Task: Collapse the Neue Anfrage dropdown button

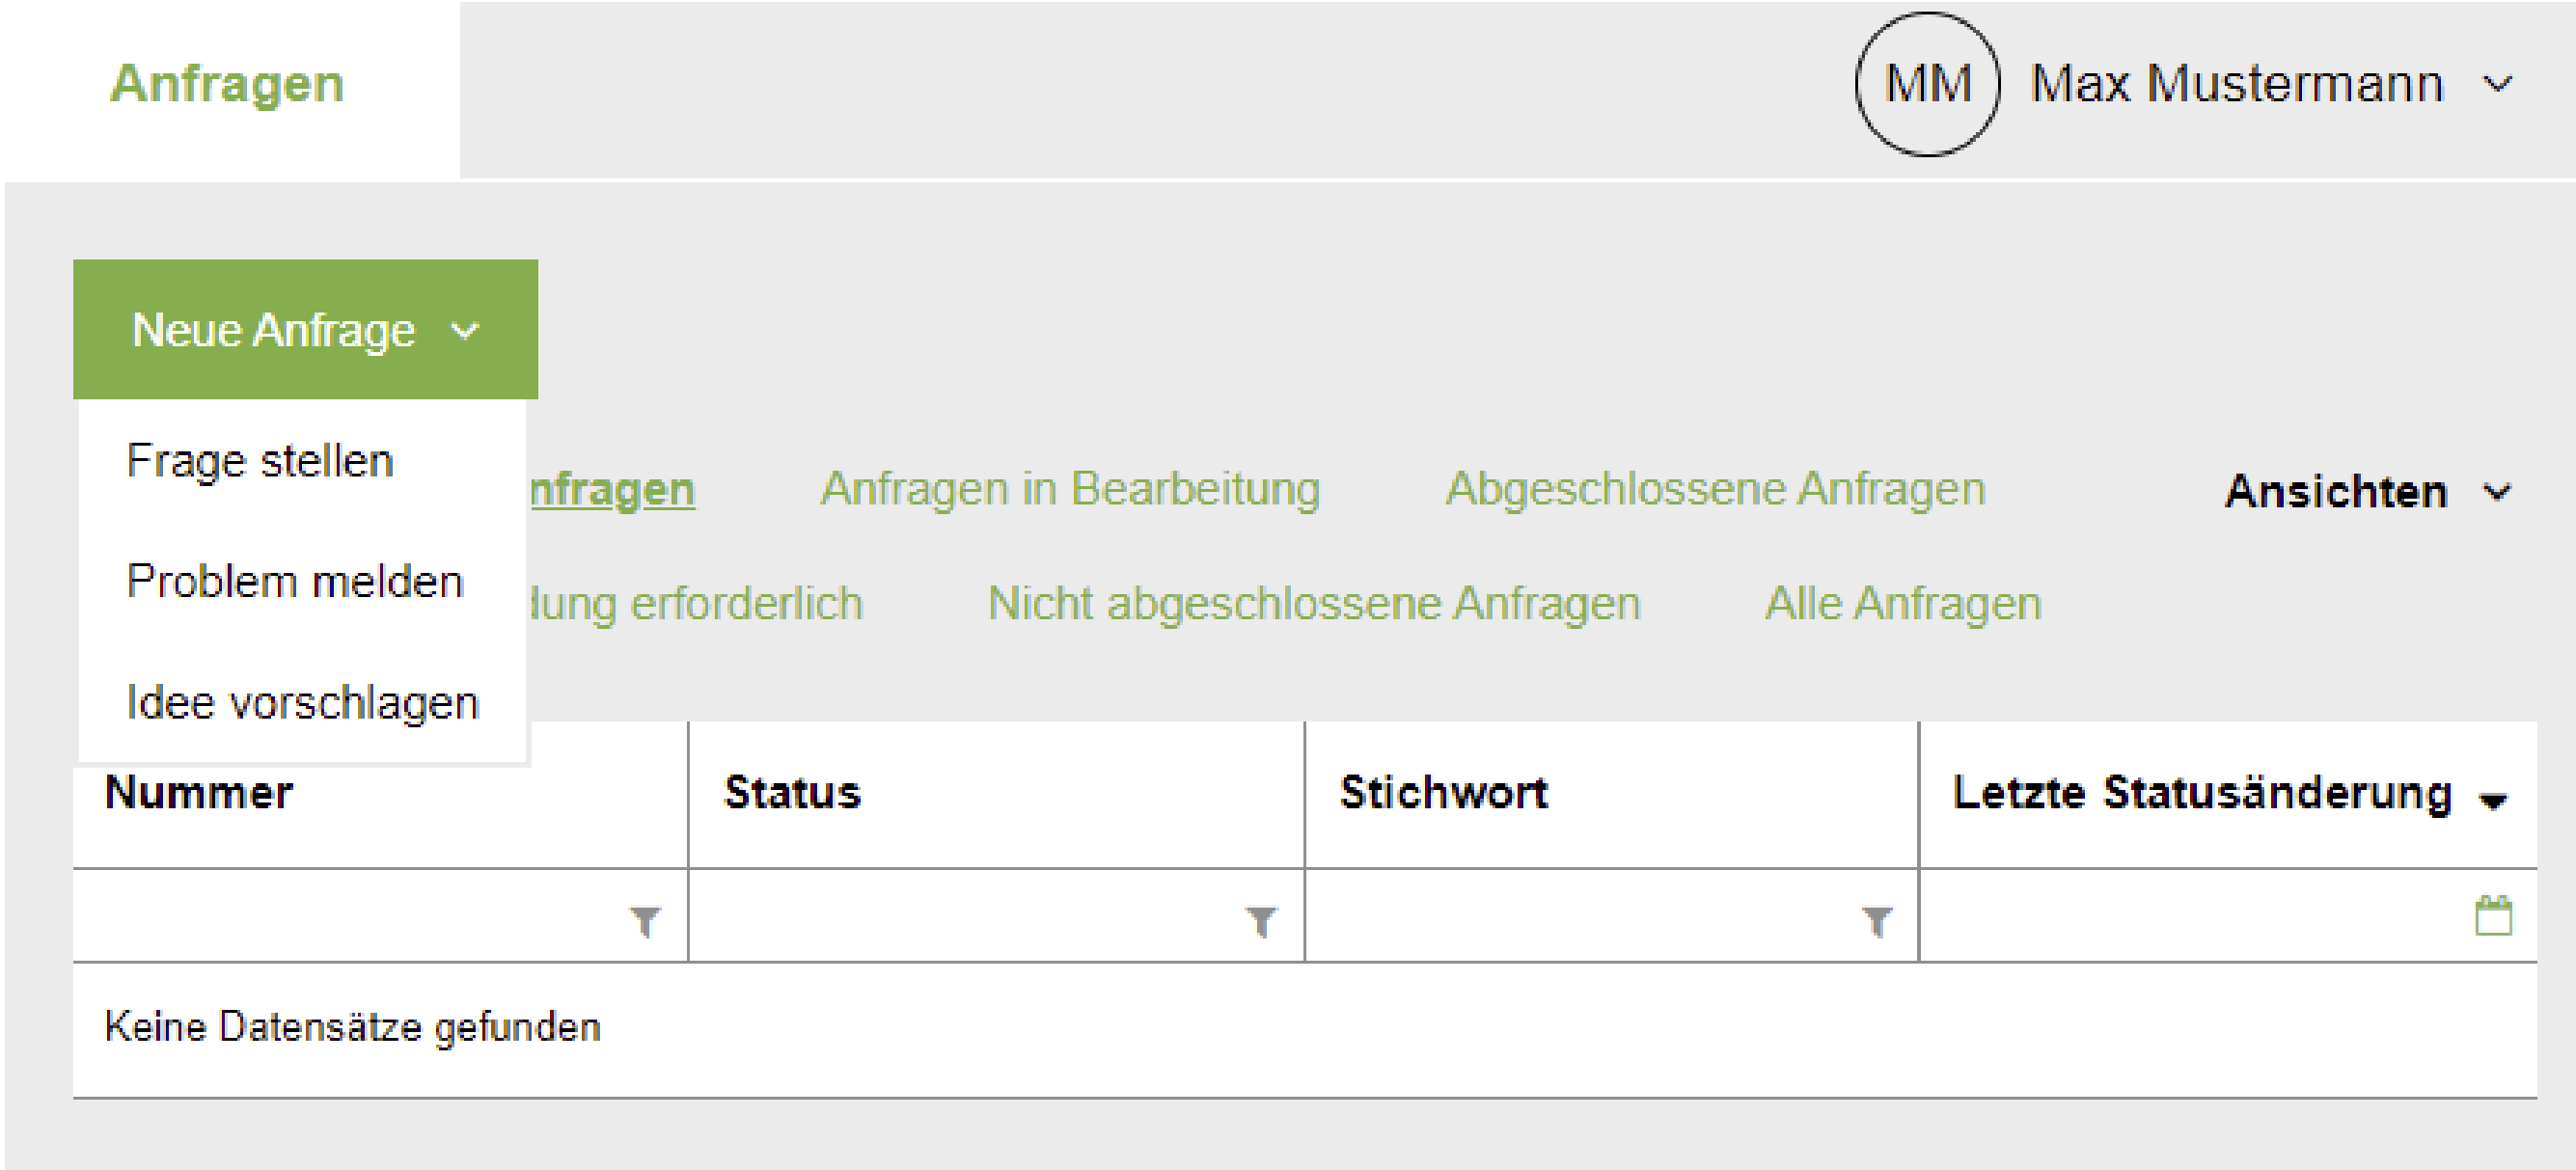Action: [x=306, y=329]
